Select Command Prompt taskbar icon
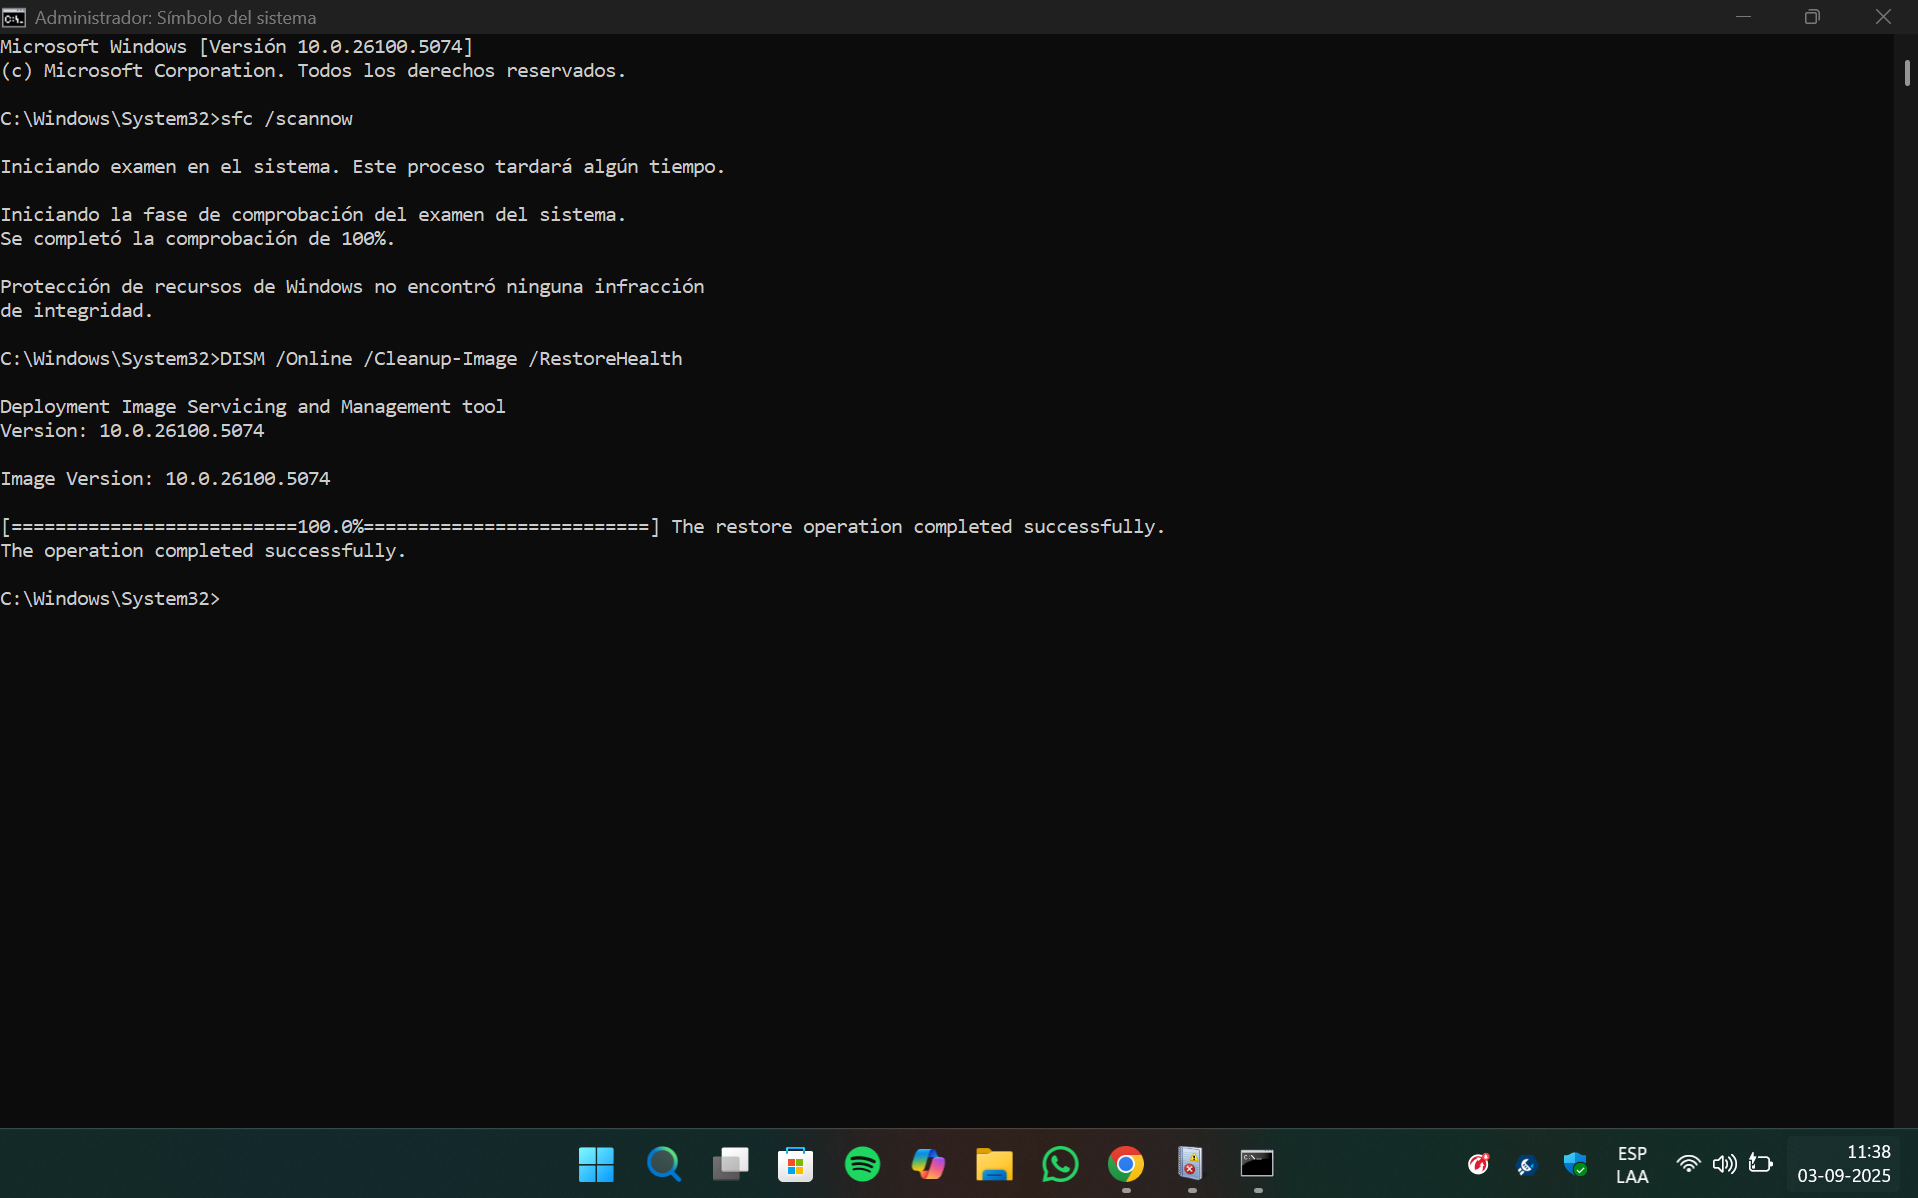 [1257, 1164]
